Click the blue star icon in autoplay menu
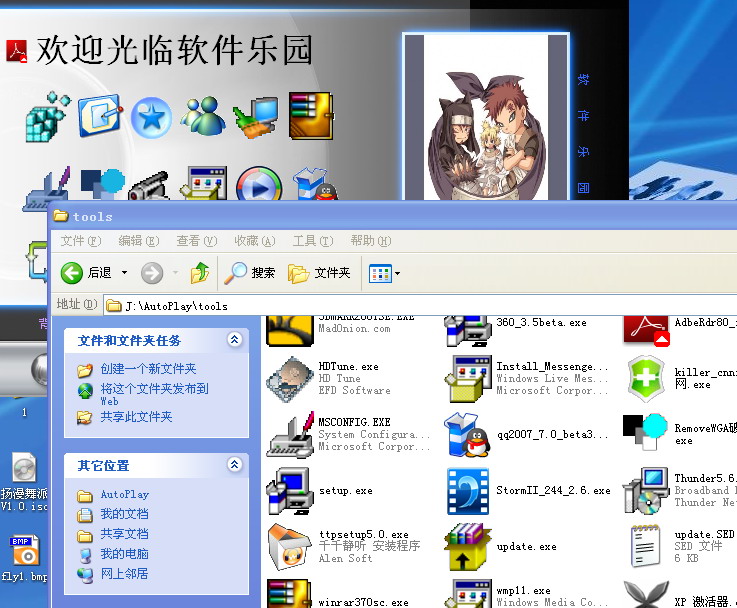The image size is (737, 608). pyautogui.click(x=151, y=117)
